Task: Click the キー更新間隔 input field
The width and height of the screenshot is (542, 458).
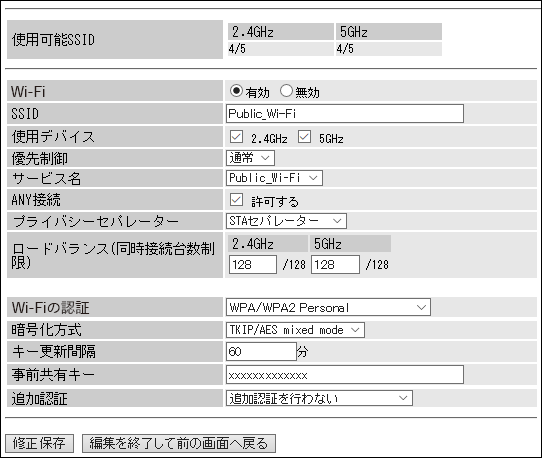Action: (261, 352)
